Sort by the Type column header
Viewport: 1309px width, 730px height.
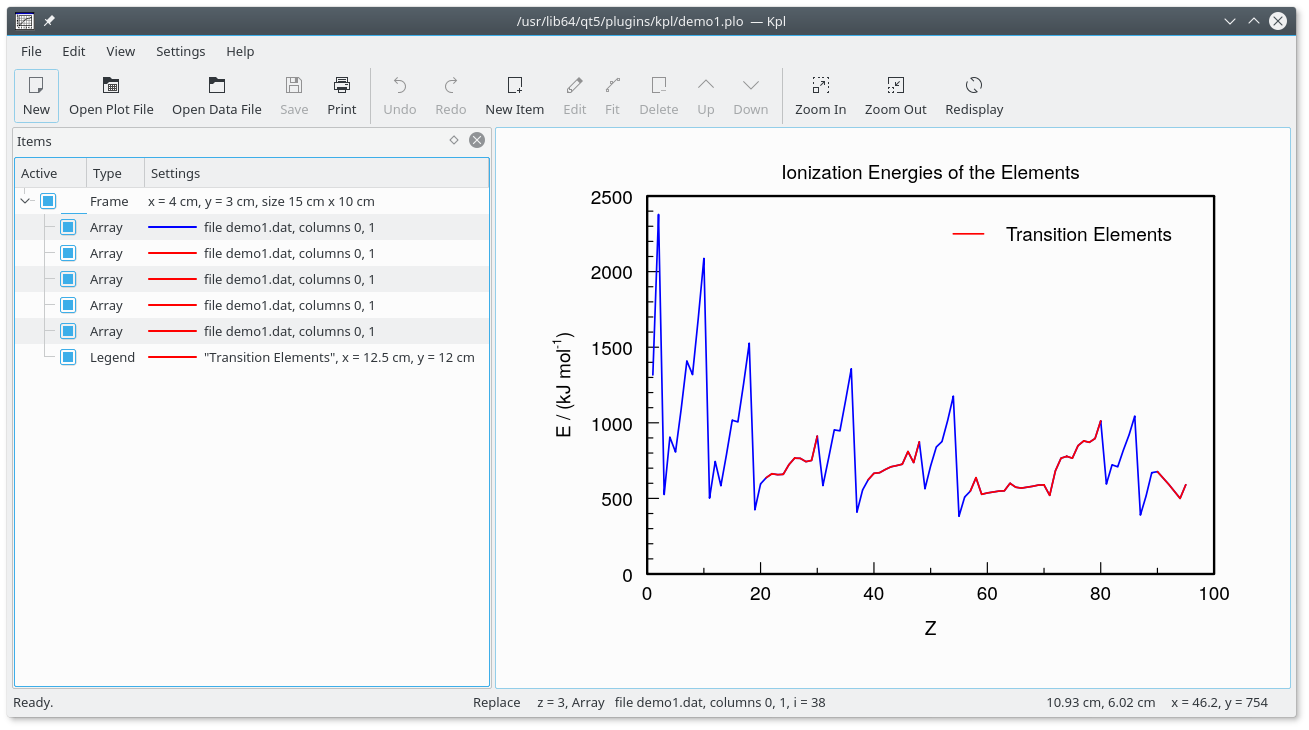coord(116,173)
